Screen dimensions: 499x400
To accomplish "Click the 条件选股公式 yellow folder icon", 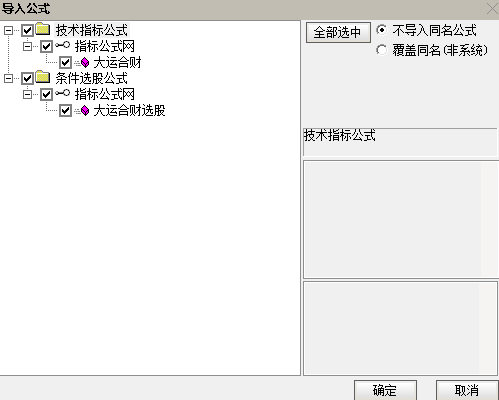I will coord(43,77).
